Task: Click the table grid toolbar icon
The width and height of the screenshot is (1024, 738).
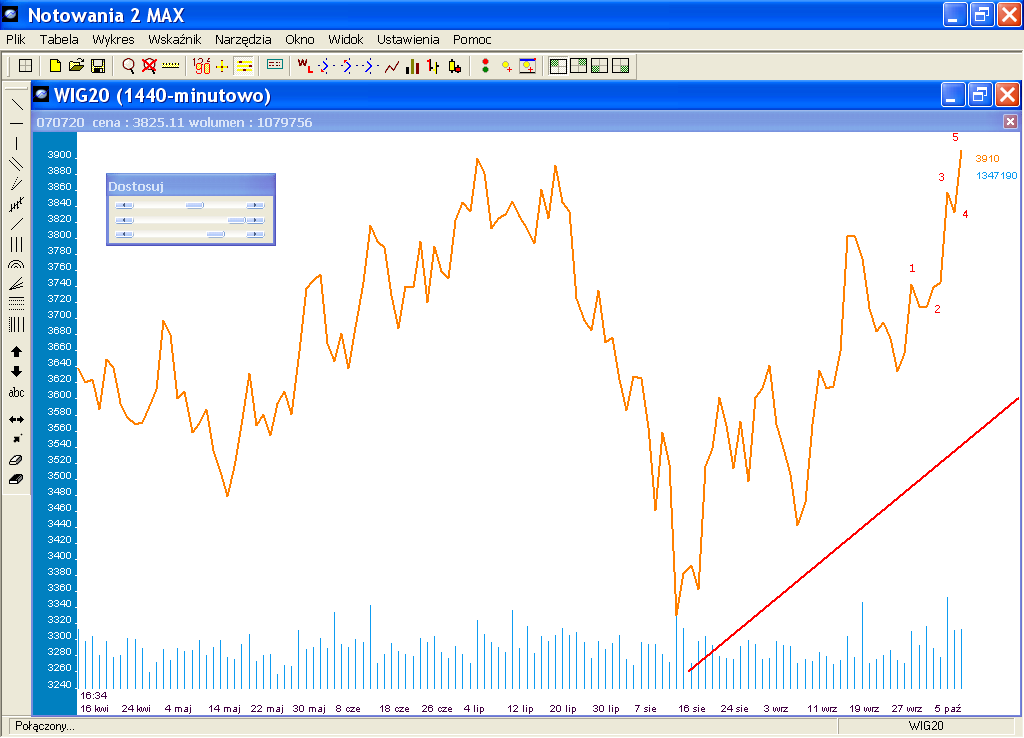Action: pos(25,65)
